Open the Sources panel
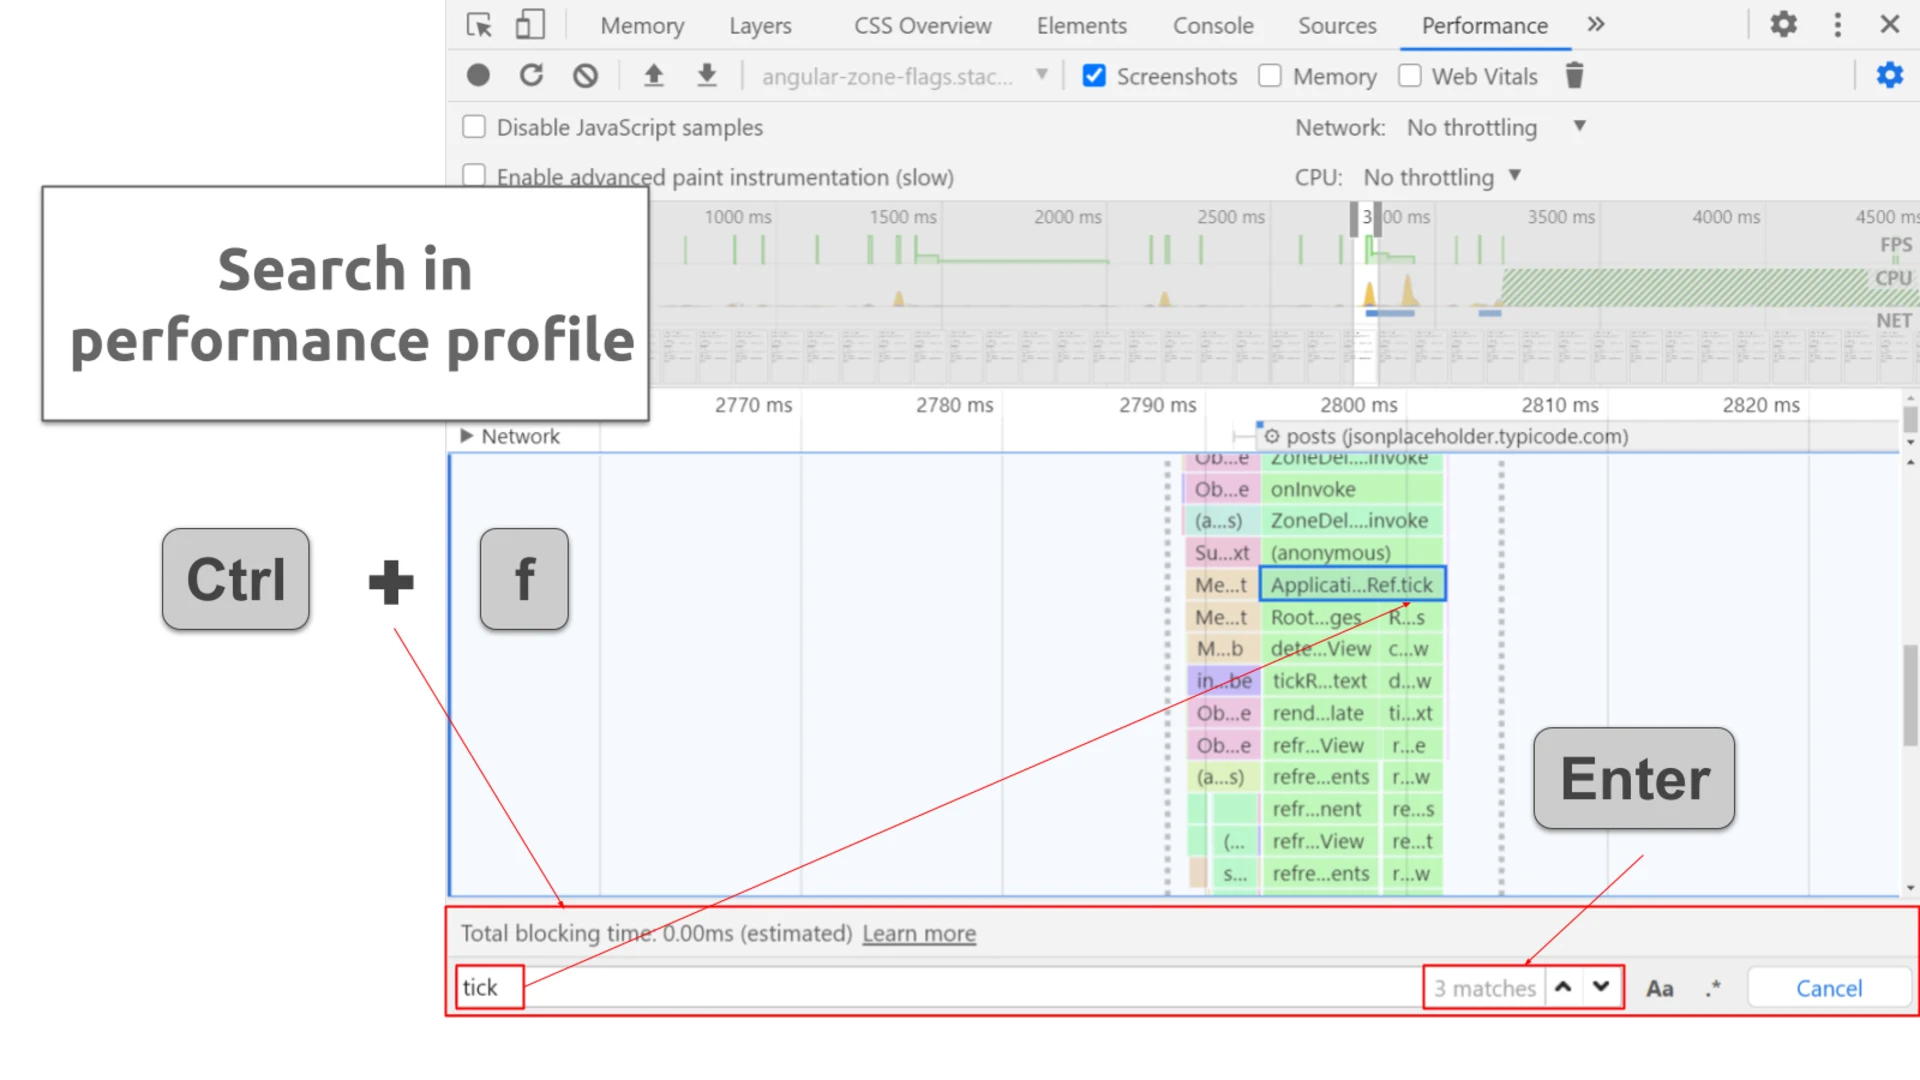 (1337, 26)
